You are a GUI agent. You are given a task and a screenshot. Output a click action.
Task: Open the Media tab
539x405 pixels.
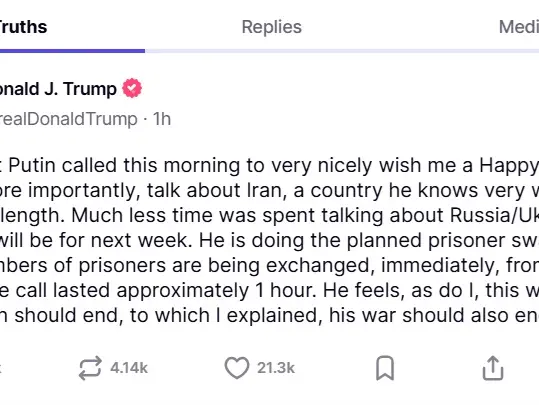point(519,27)
